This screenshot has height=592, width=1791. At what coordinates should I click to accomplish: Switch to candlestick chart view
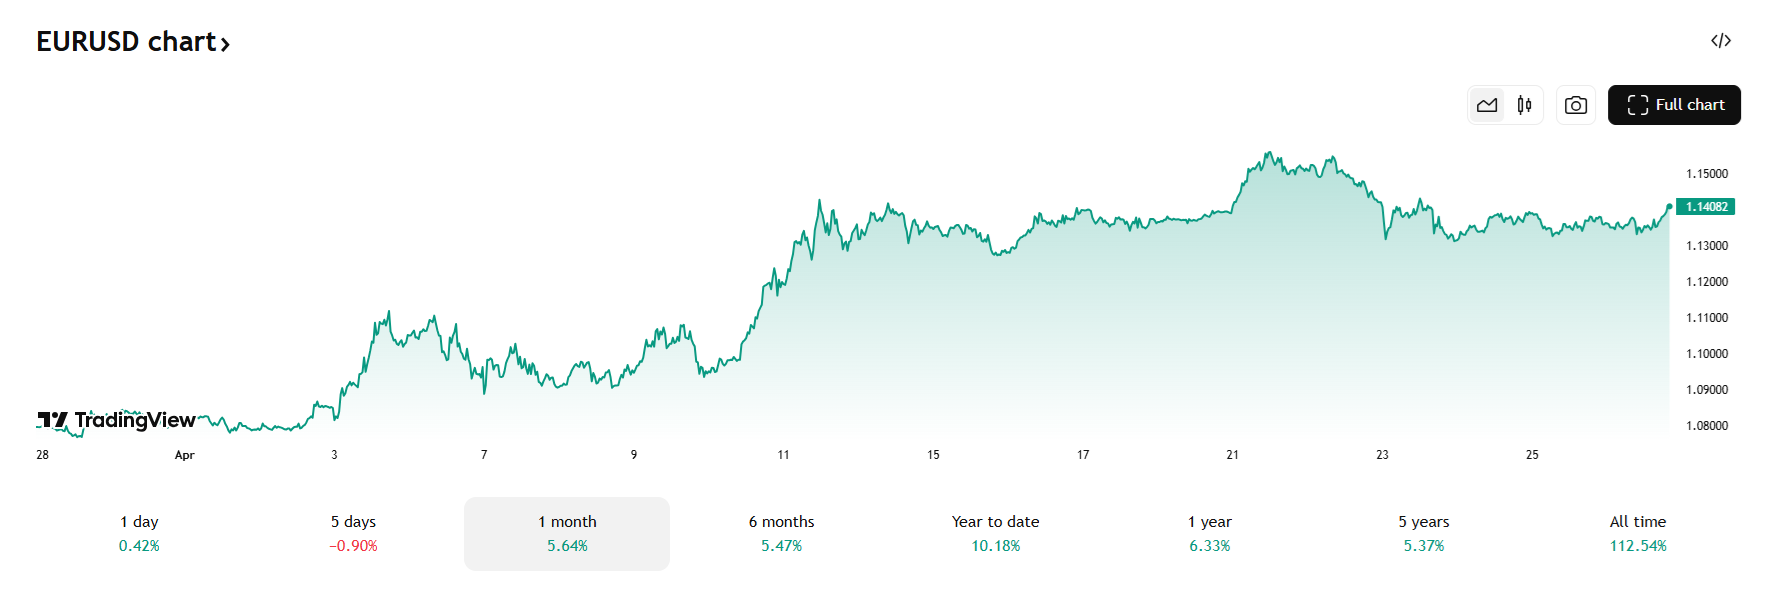(1524, 105)
